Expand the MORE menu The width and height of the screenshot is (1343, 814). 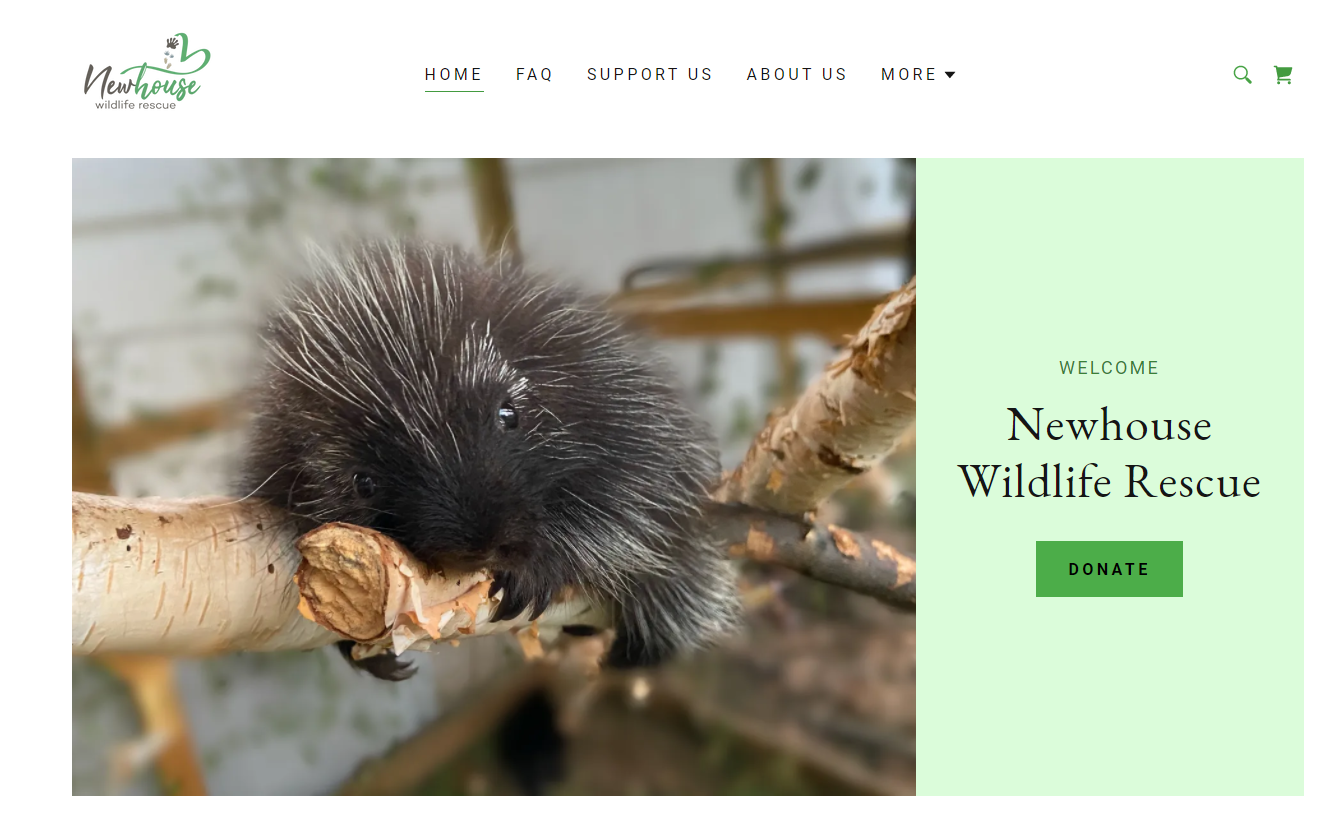tap(918, 74)
